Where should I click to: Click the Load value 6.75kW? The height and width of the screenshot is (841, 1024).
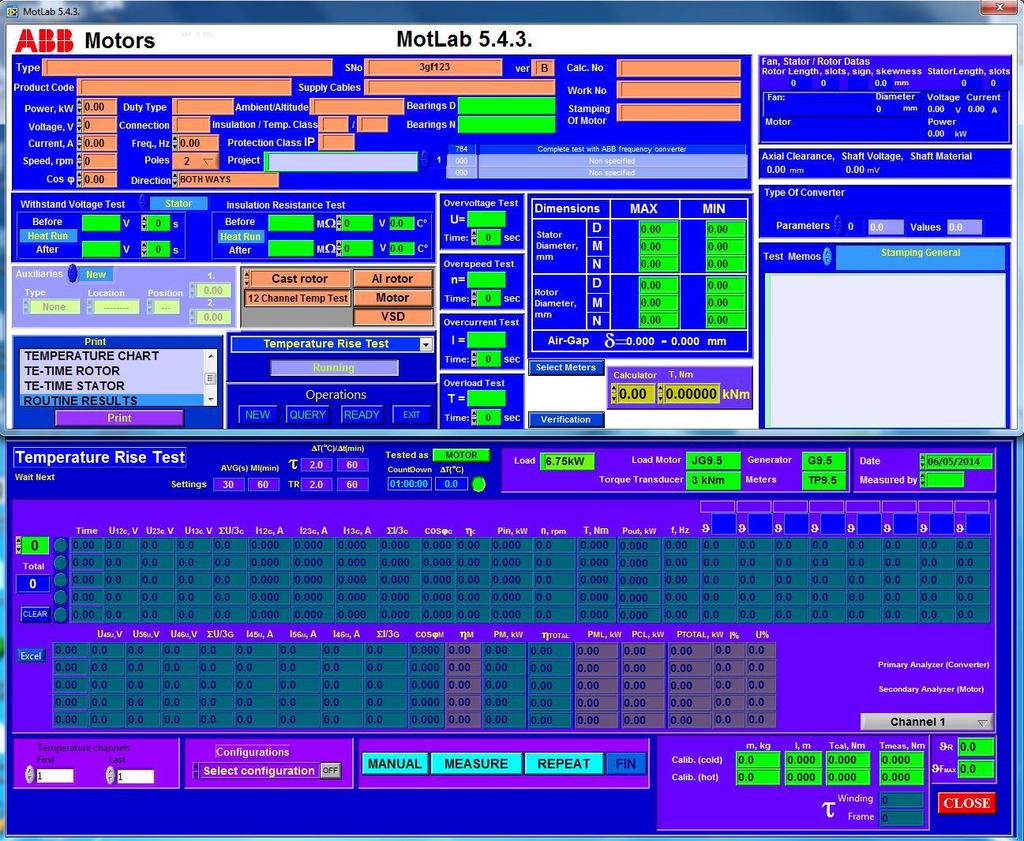pyautogui.click(x=567, y=461)
